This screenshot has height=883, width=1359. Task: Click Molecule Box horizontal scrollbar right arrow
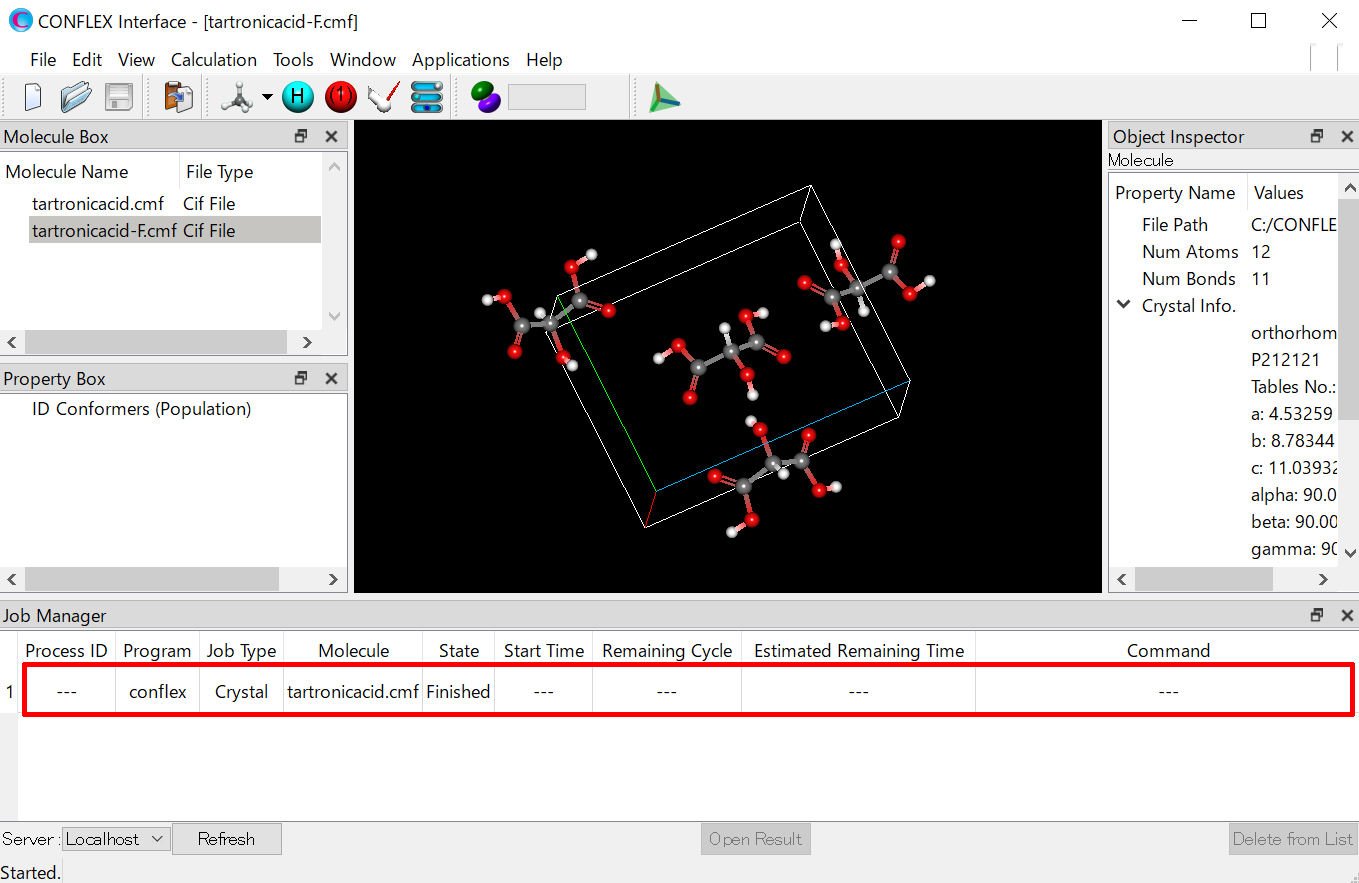(x=307, y=343)
